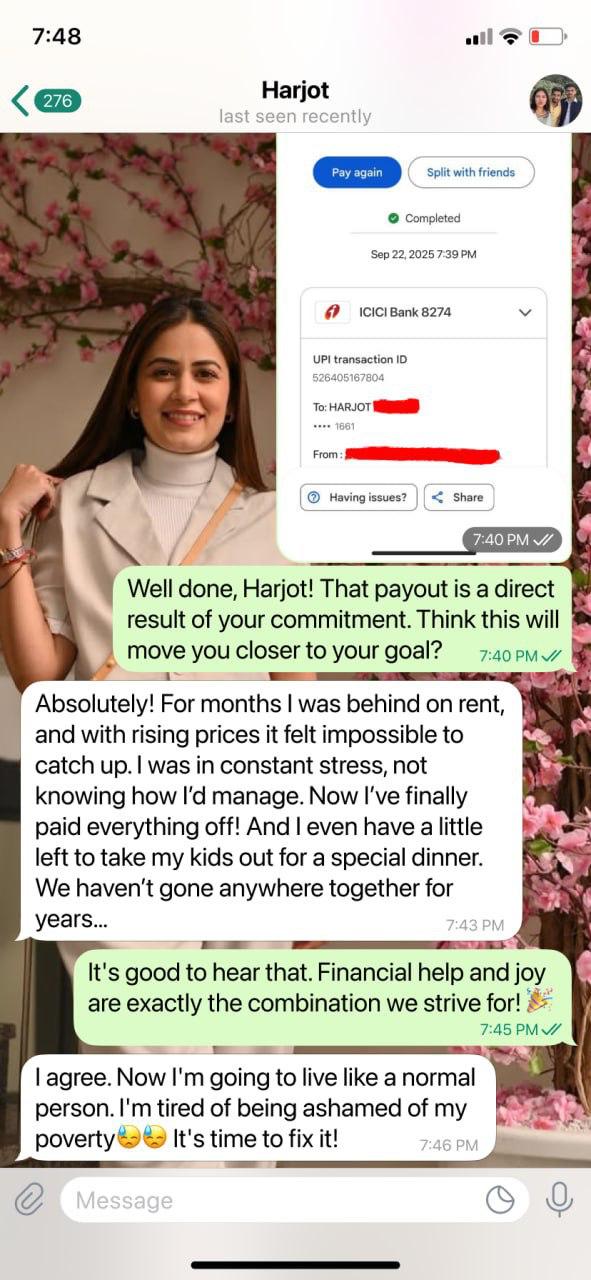Select the 'Absolutely! For months' message bubble
This screenshot has width=591, height=1280.
pos(271,811)
